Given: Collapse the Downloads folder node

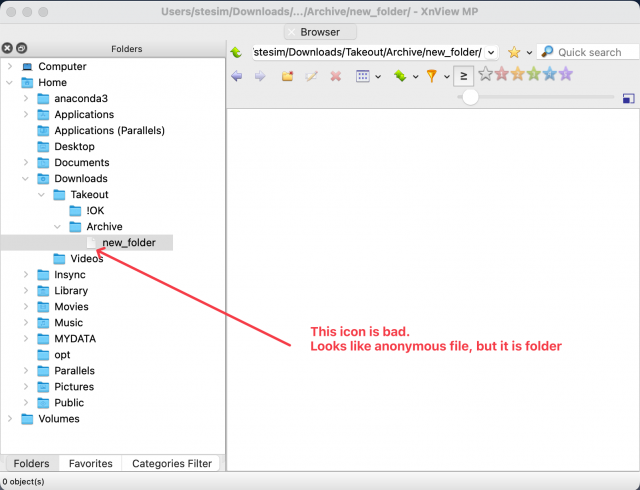Looking at the screenshot, I should [26, 179].
